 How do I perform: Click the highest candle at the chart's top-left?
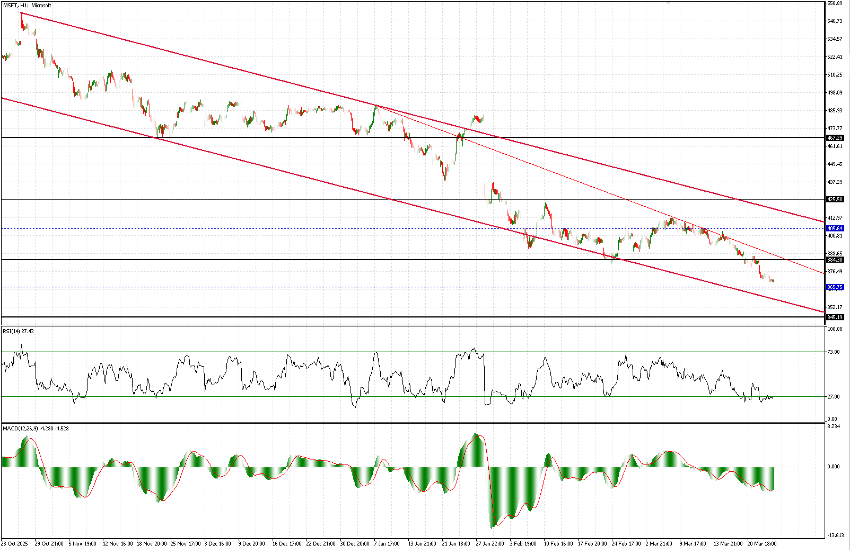22,17
